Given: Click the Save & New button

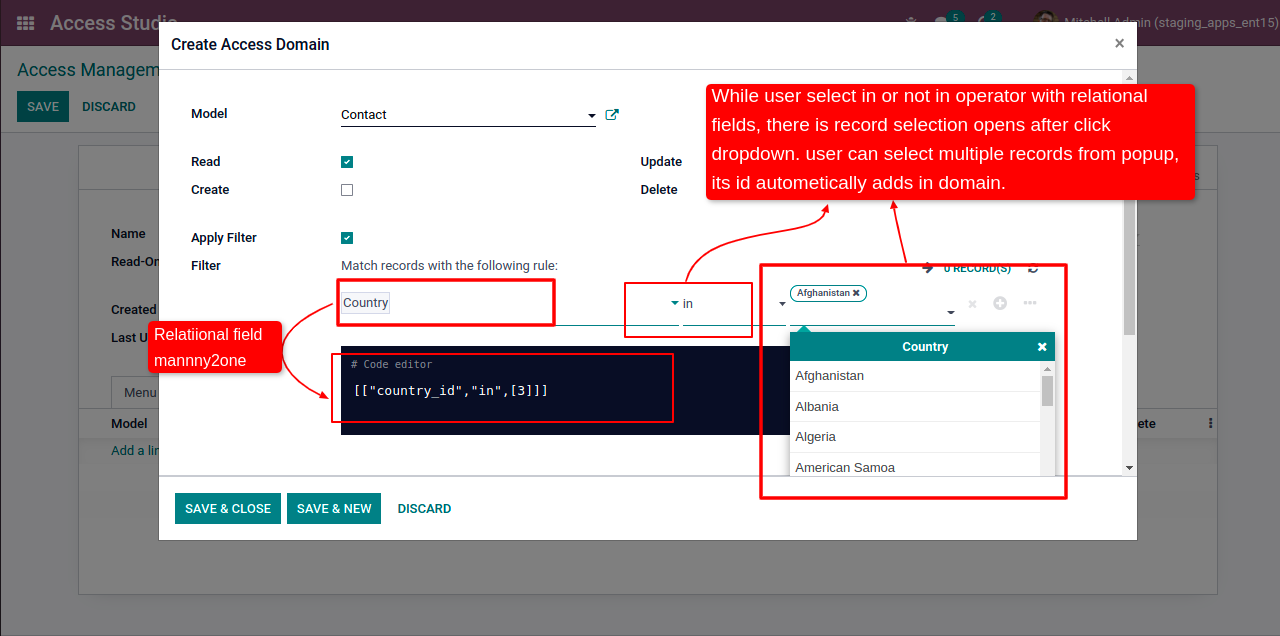Looking at the screenshot, I should (x=334, y=509).
